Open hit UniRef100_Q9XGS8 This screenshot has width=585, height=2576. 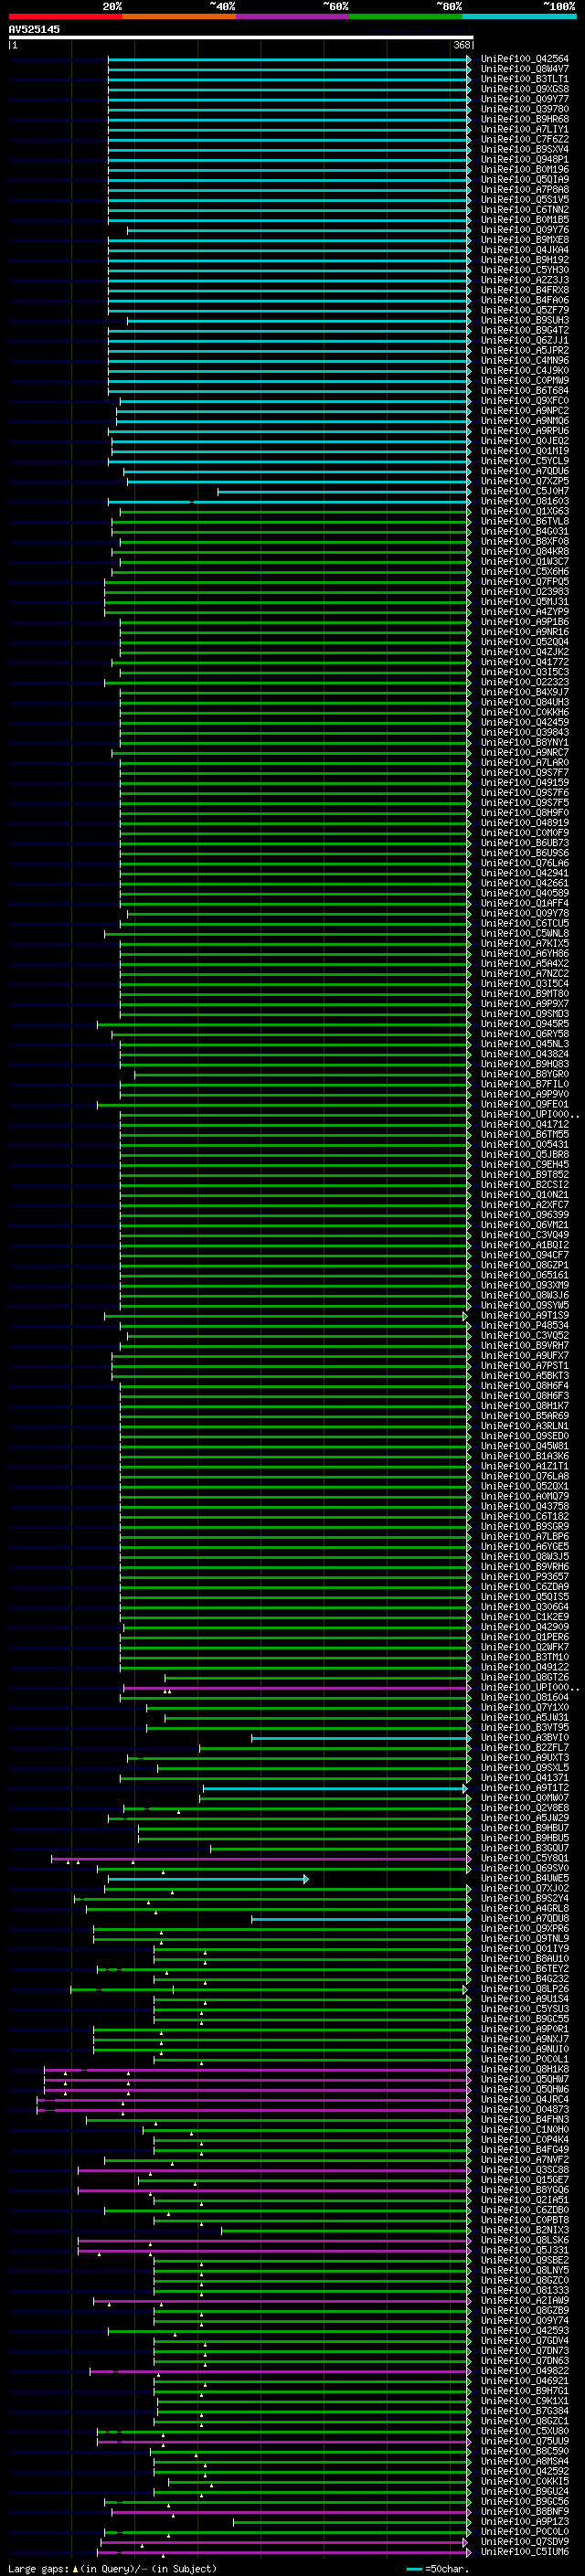[524, 89]
